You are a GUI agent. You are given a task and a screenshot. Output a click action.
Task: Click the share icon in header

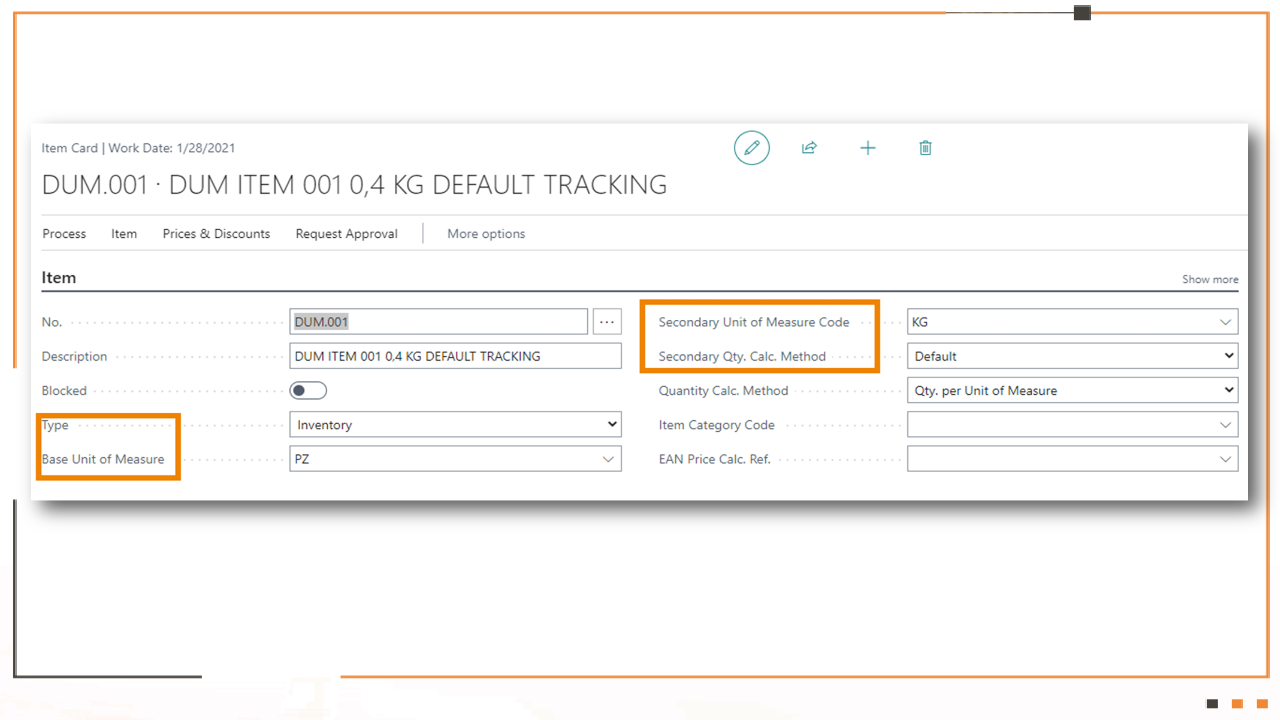coord(809,148)
